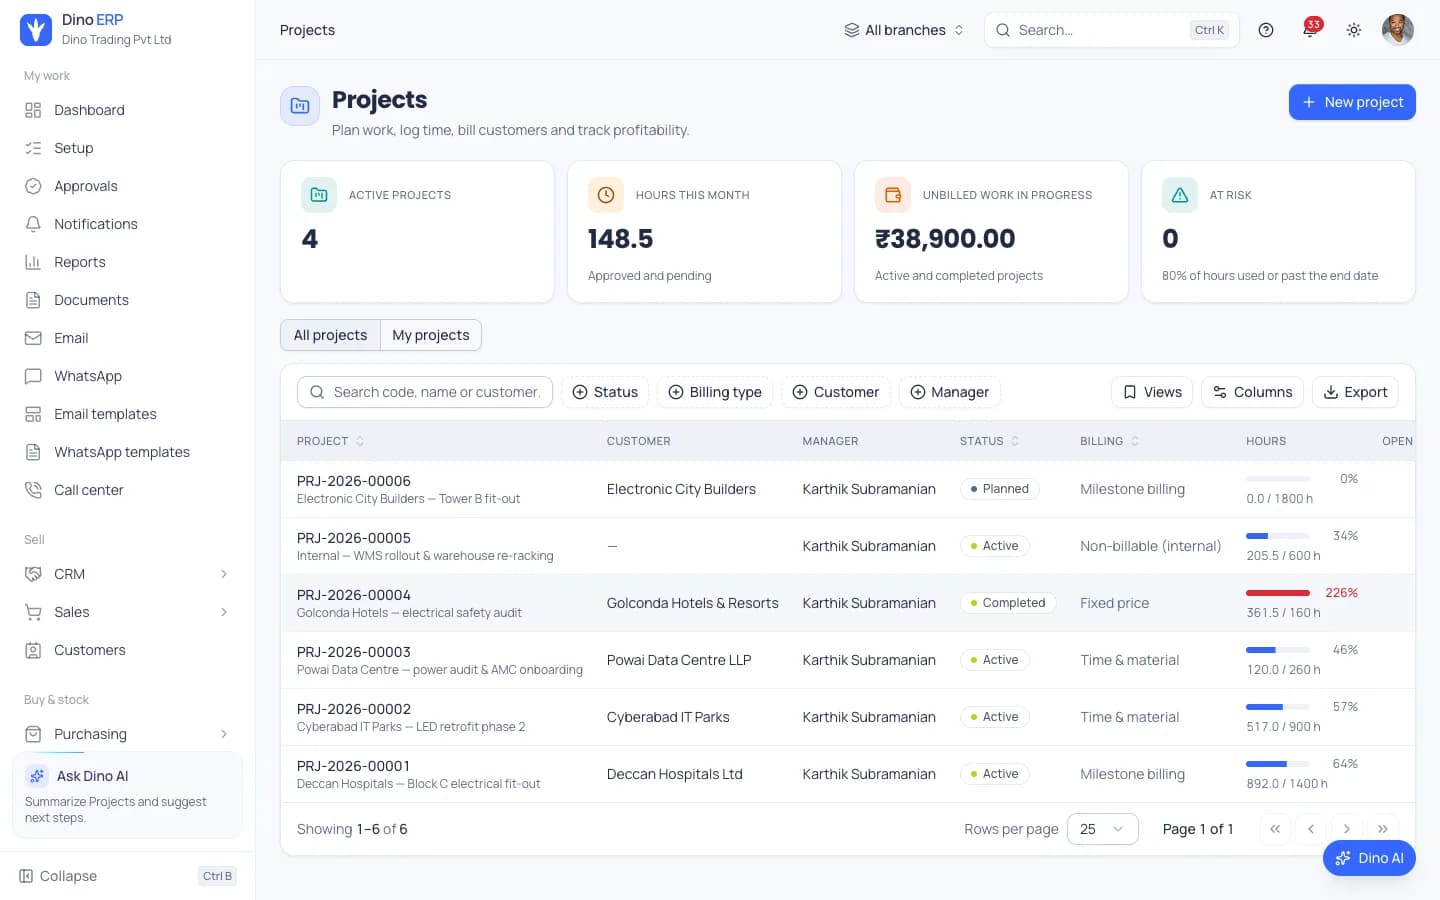Go to Dashboard in sidebar
Viewport: 1440px width, 900px height.
[x=128, y=110]
